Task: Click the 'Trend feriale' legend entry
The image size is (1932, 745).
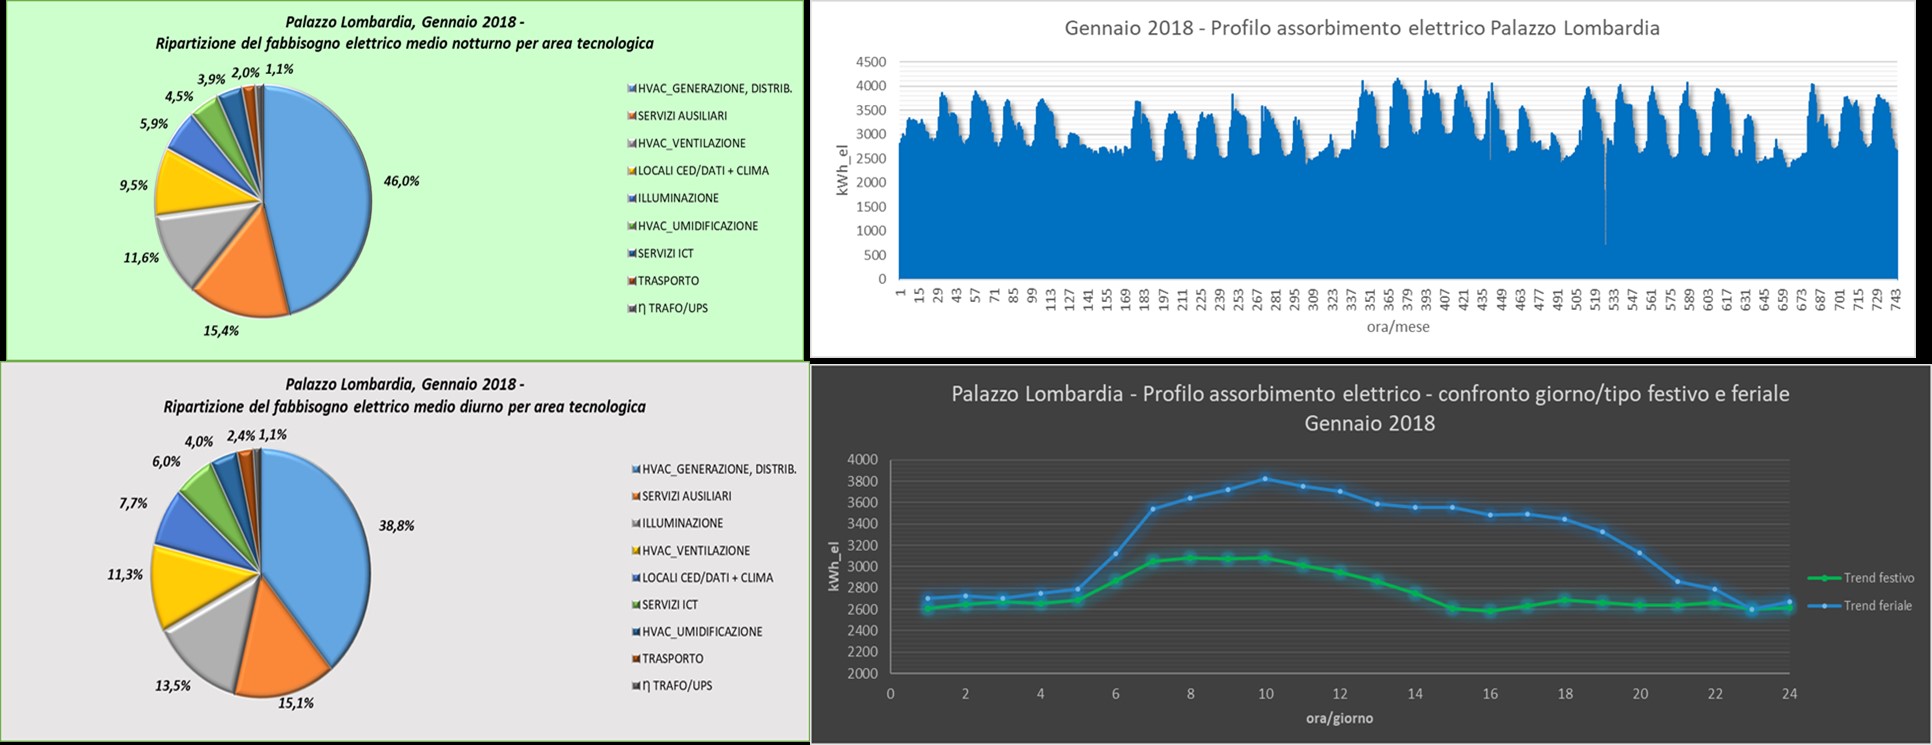Action: 1861,605
